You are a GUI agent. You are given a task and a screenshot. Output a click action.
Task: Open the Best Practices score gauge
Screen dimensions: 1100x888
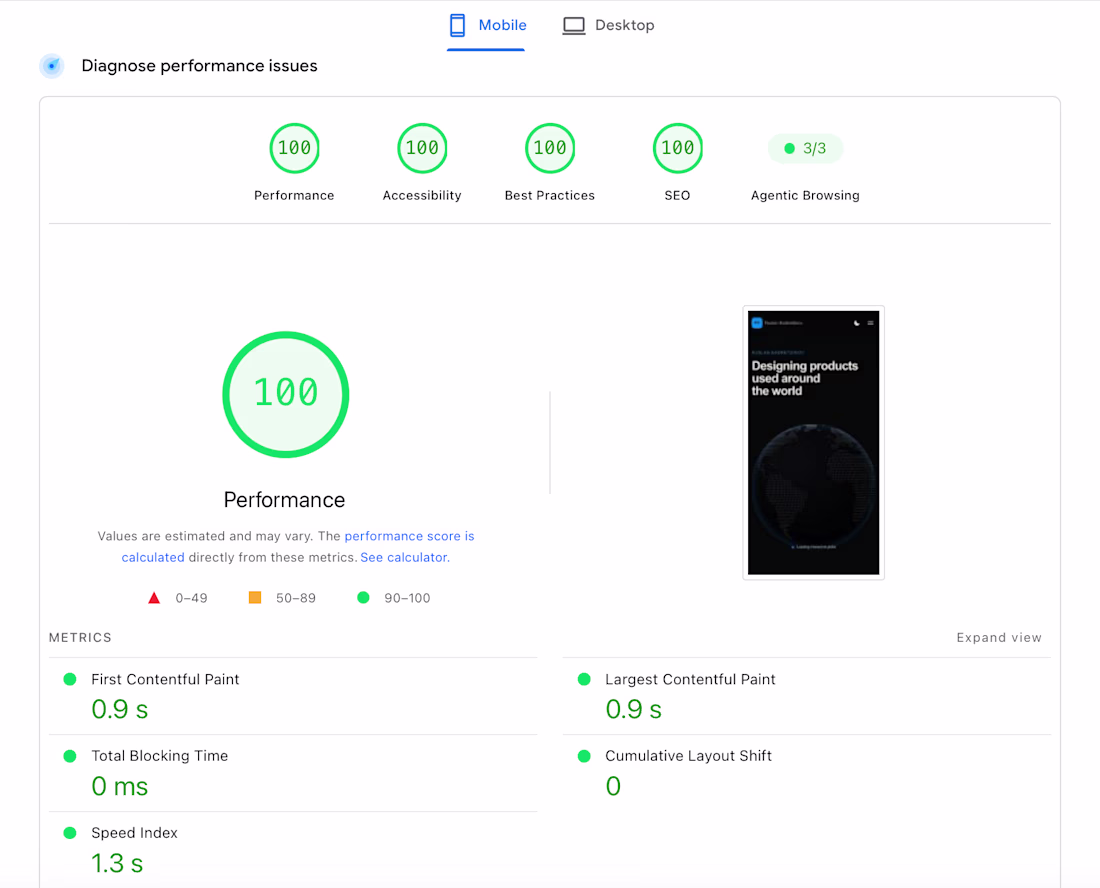[x=550, y=148]
